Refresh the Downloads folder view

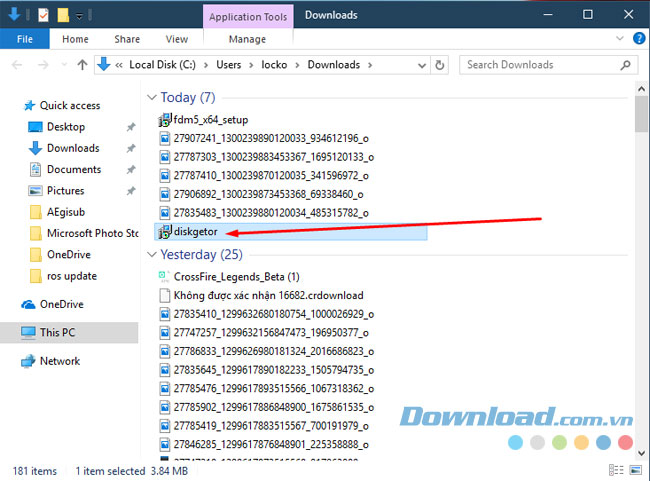coord(441,65)
